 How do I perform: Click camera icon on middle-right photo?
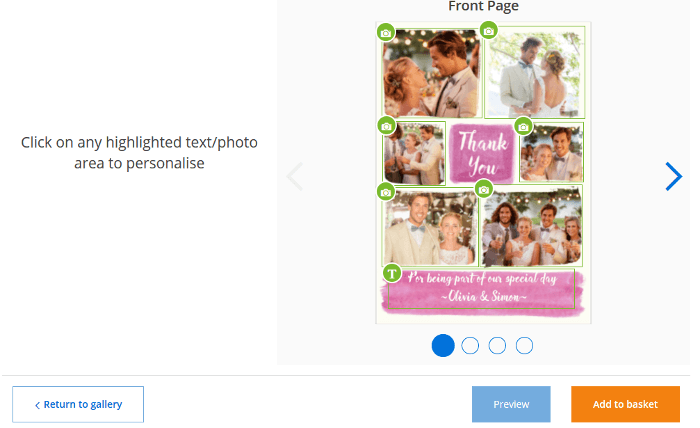pyautogui.click(x=523, y=127)
